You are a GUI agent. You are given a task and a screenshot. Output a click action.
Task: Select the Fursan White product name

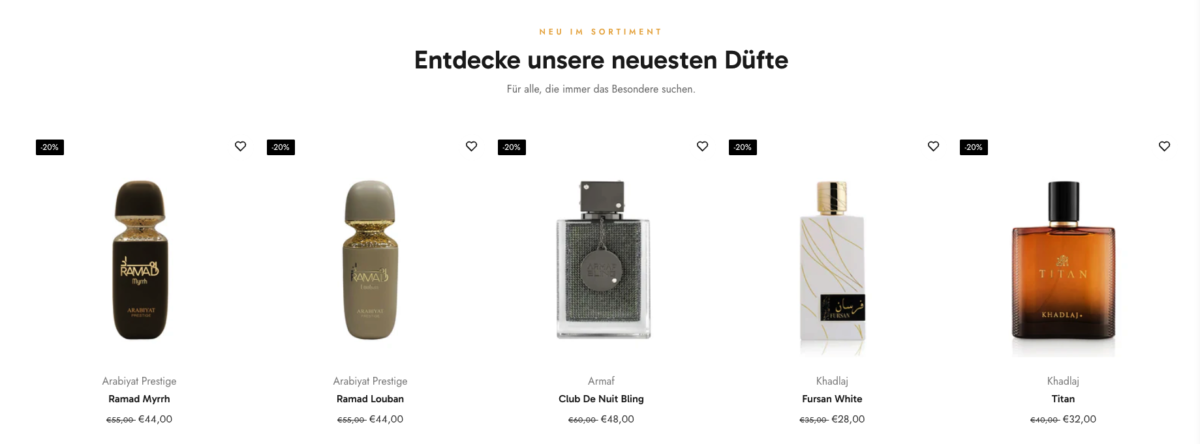tap(832, 399)
